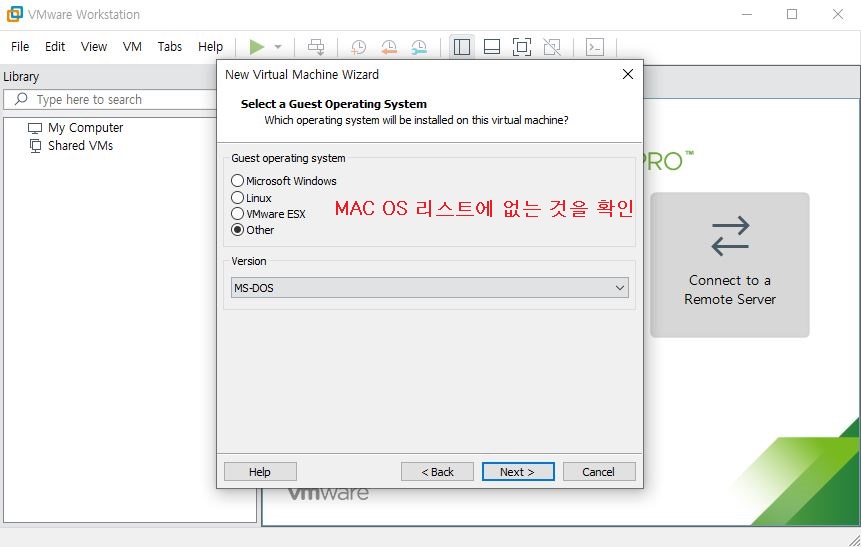Open the Tabs menu
This screenshot has width=861, height=547.
tap(170, 47)
